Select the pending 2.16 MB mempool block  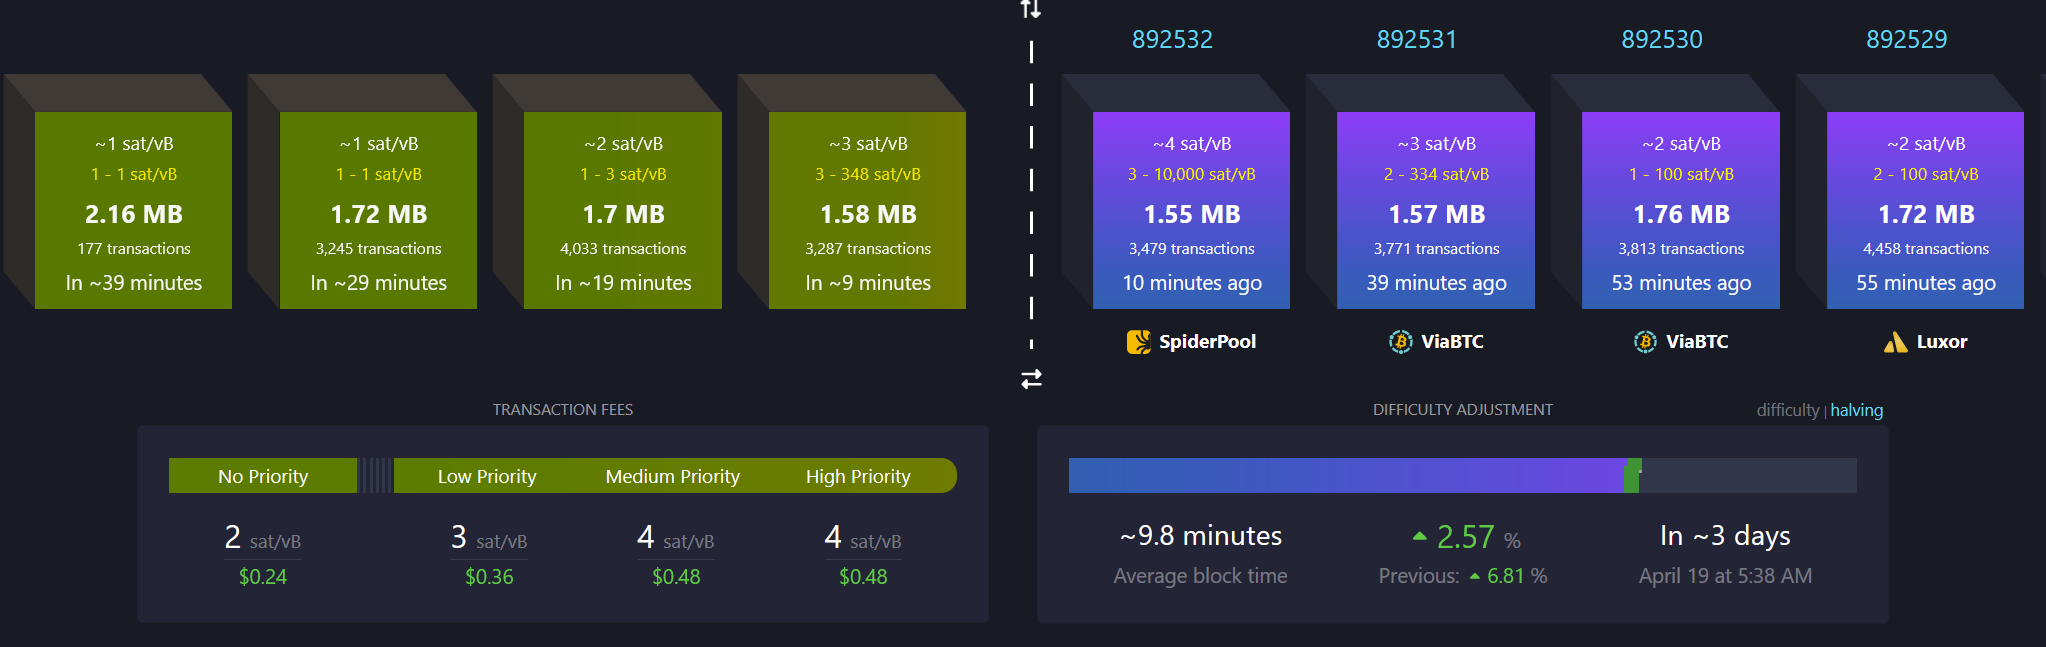(x=133, y=210)
